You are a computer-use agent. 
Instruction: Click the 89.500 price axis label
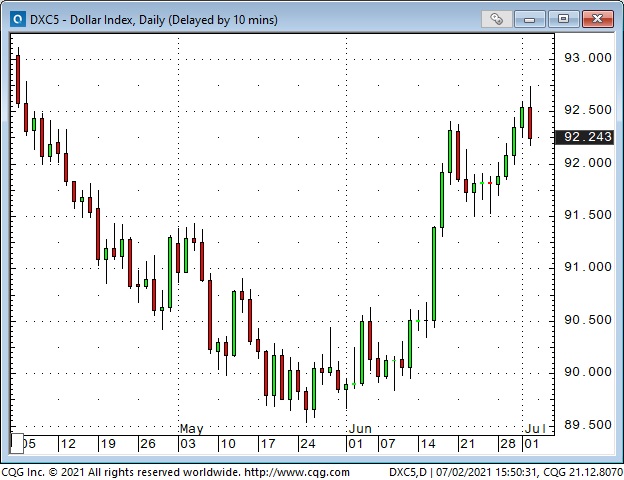pyautogui.click(x=587, y=425)
